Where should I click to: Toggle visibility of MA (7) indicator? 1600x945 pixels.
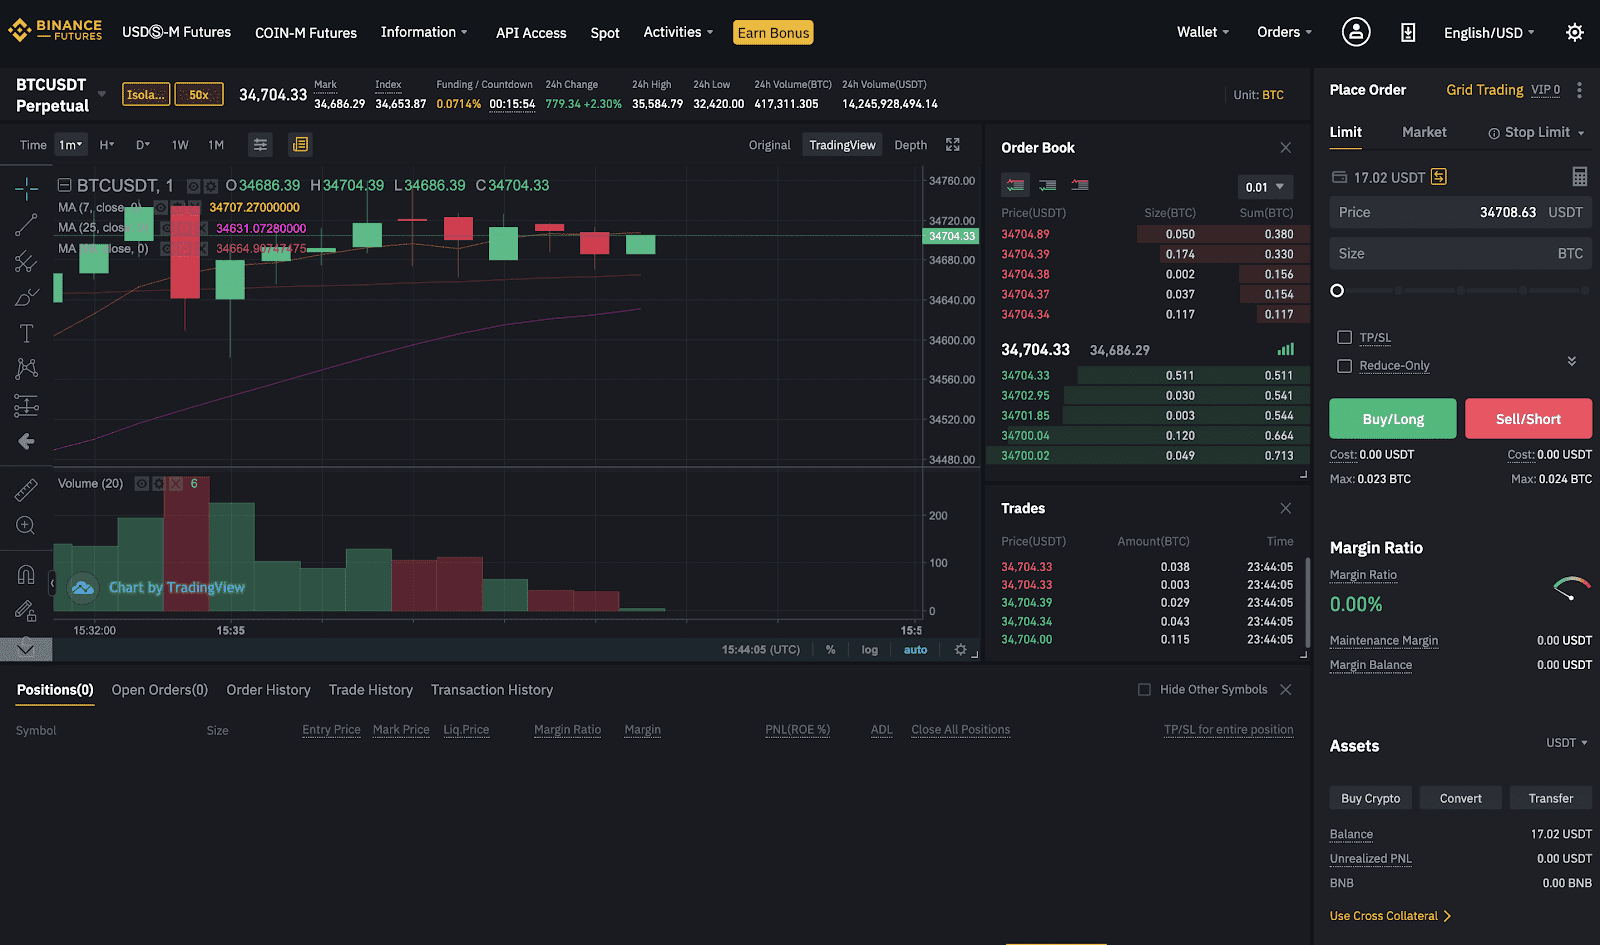coord(160,208)
